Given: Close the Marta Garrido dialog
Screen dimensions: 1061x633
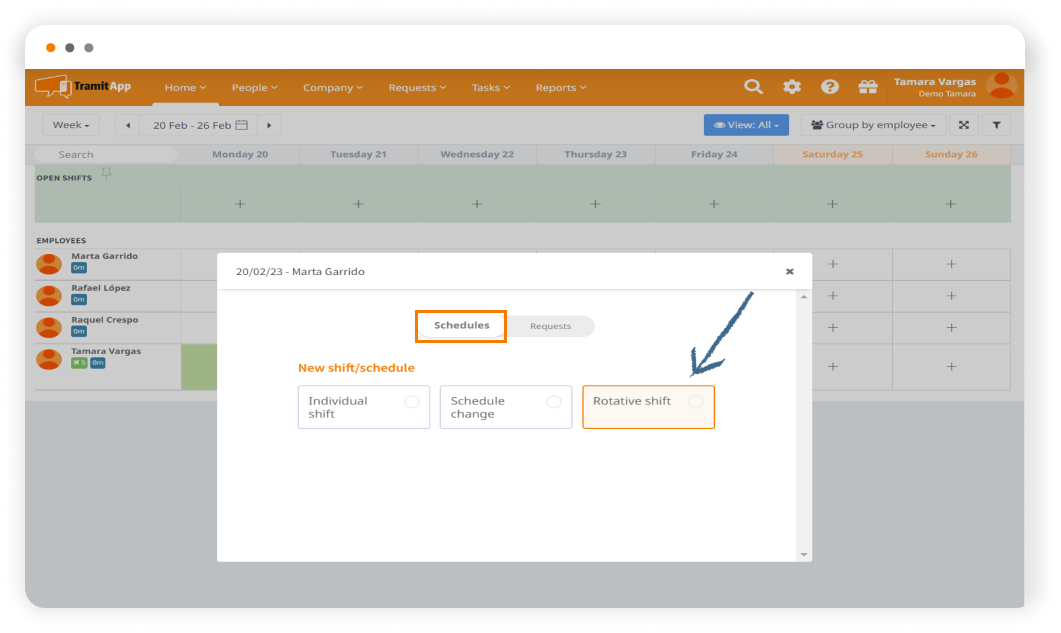Looking at the screenshot, I should click(x=789, y=271).
